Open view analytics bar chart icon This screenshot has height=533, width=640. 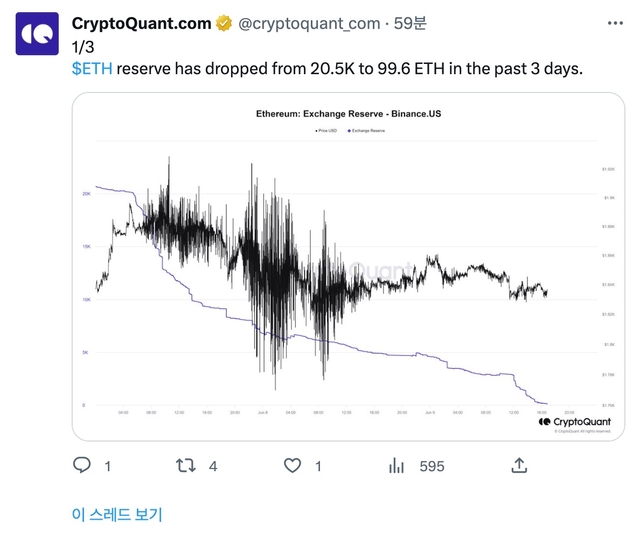point(397,465)
